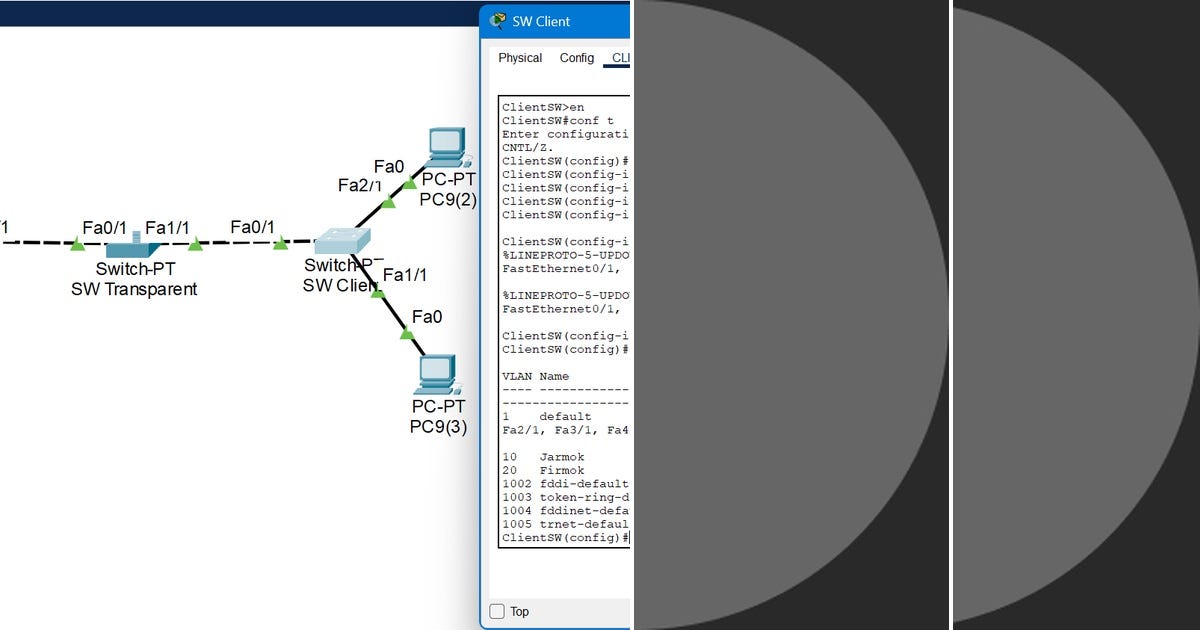The width and height of the screenshot is (1200, 630).
Task: Click the Fa0/1 label between the switches
Action: click(253, 227)
